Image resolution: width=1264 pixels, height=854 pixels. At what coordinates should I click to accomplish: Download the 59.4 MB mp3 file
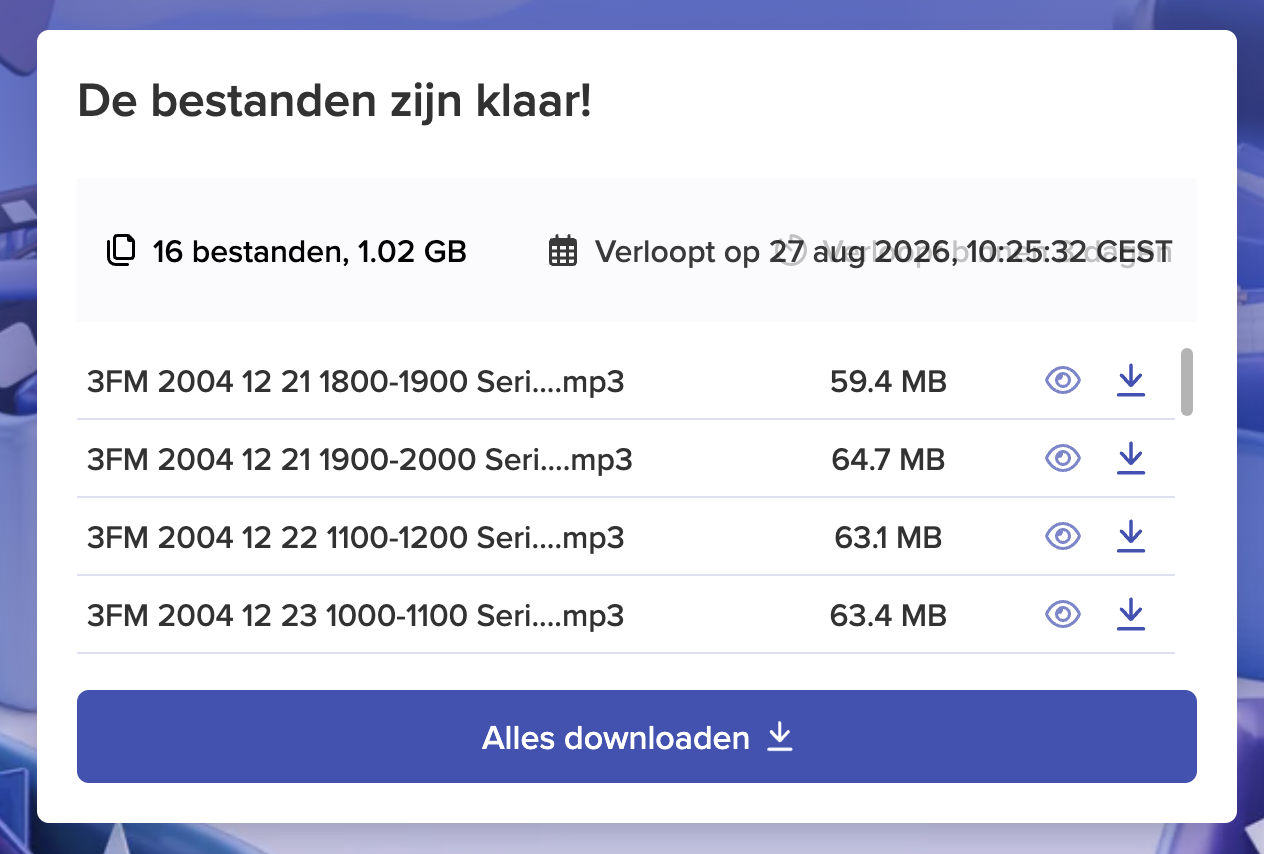(x=1130, y=380)
